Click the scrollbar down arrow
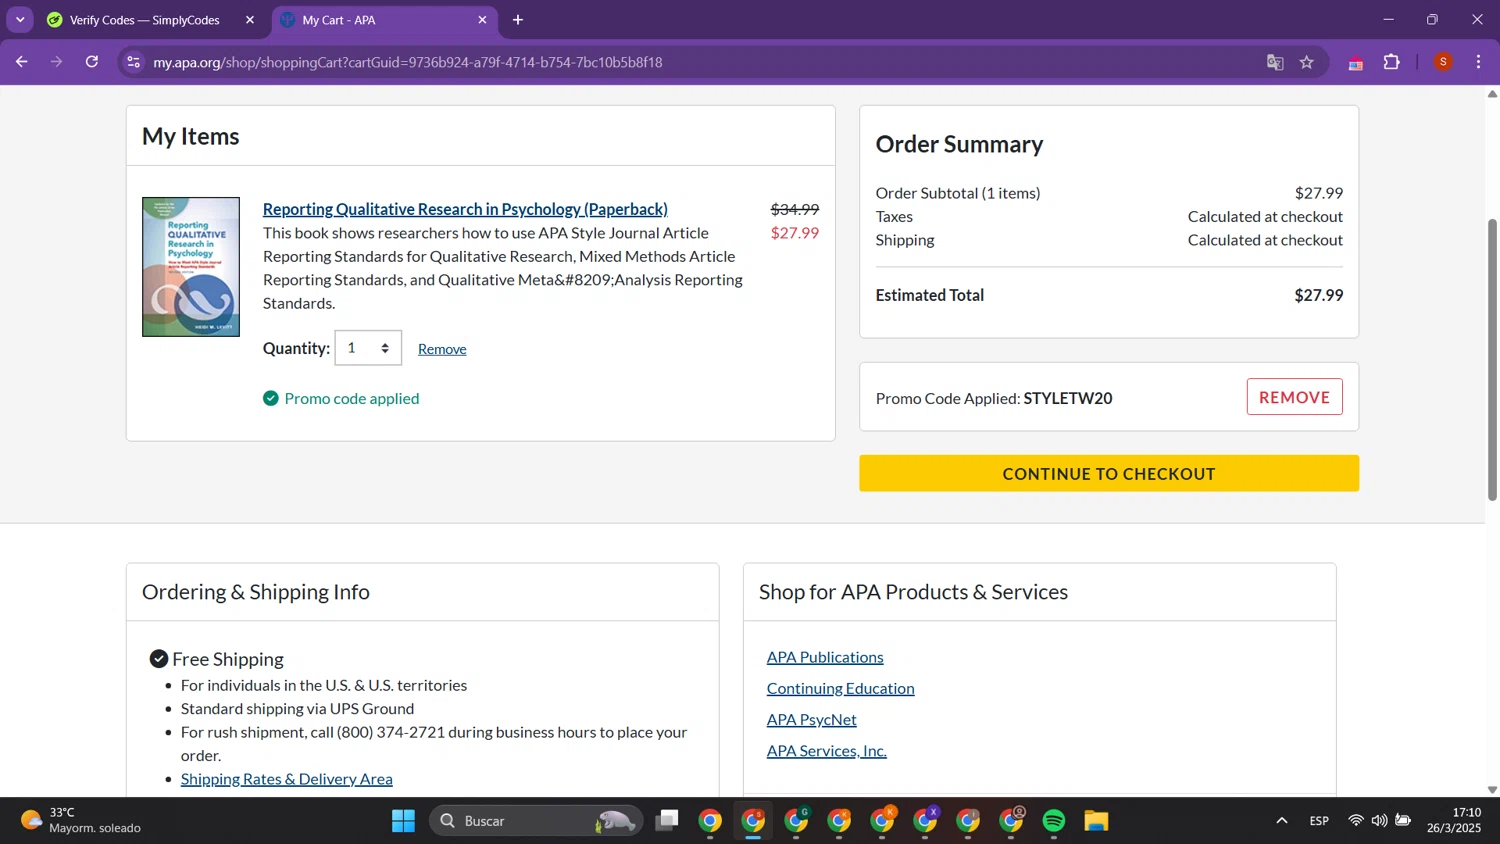 coord(1492,790)
